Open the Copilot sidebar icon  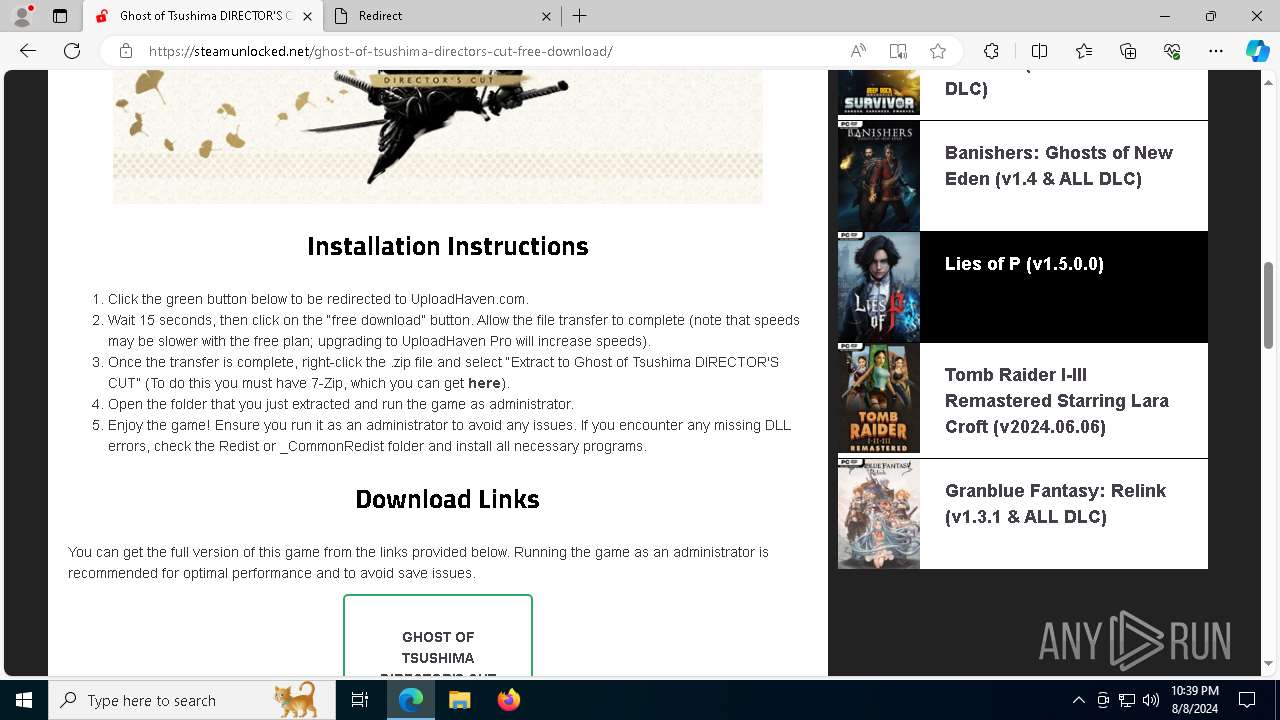click(1257, 51)
